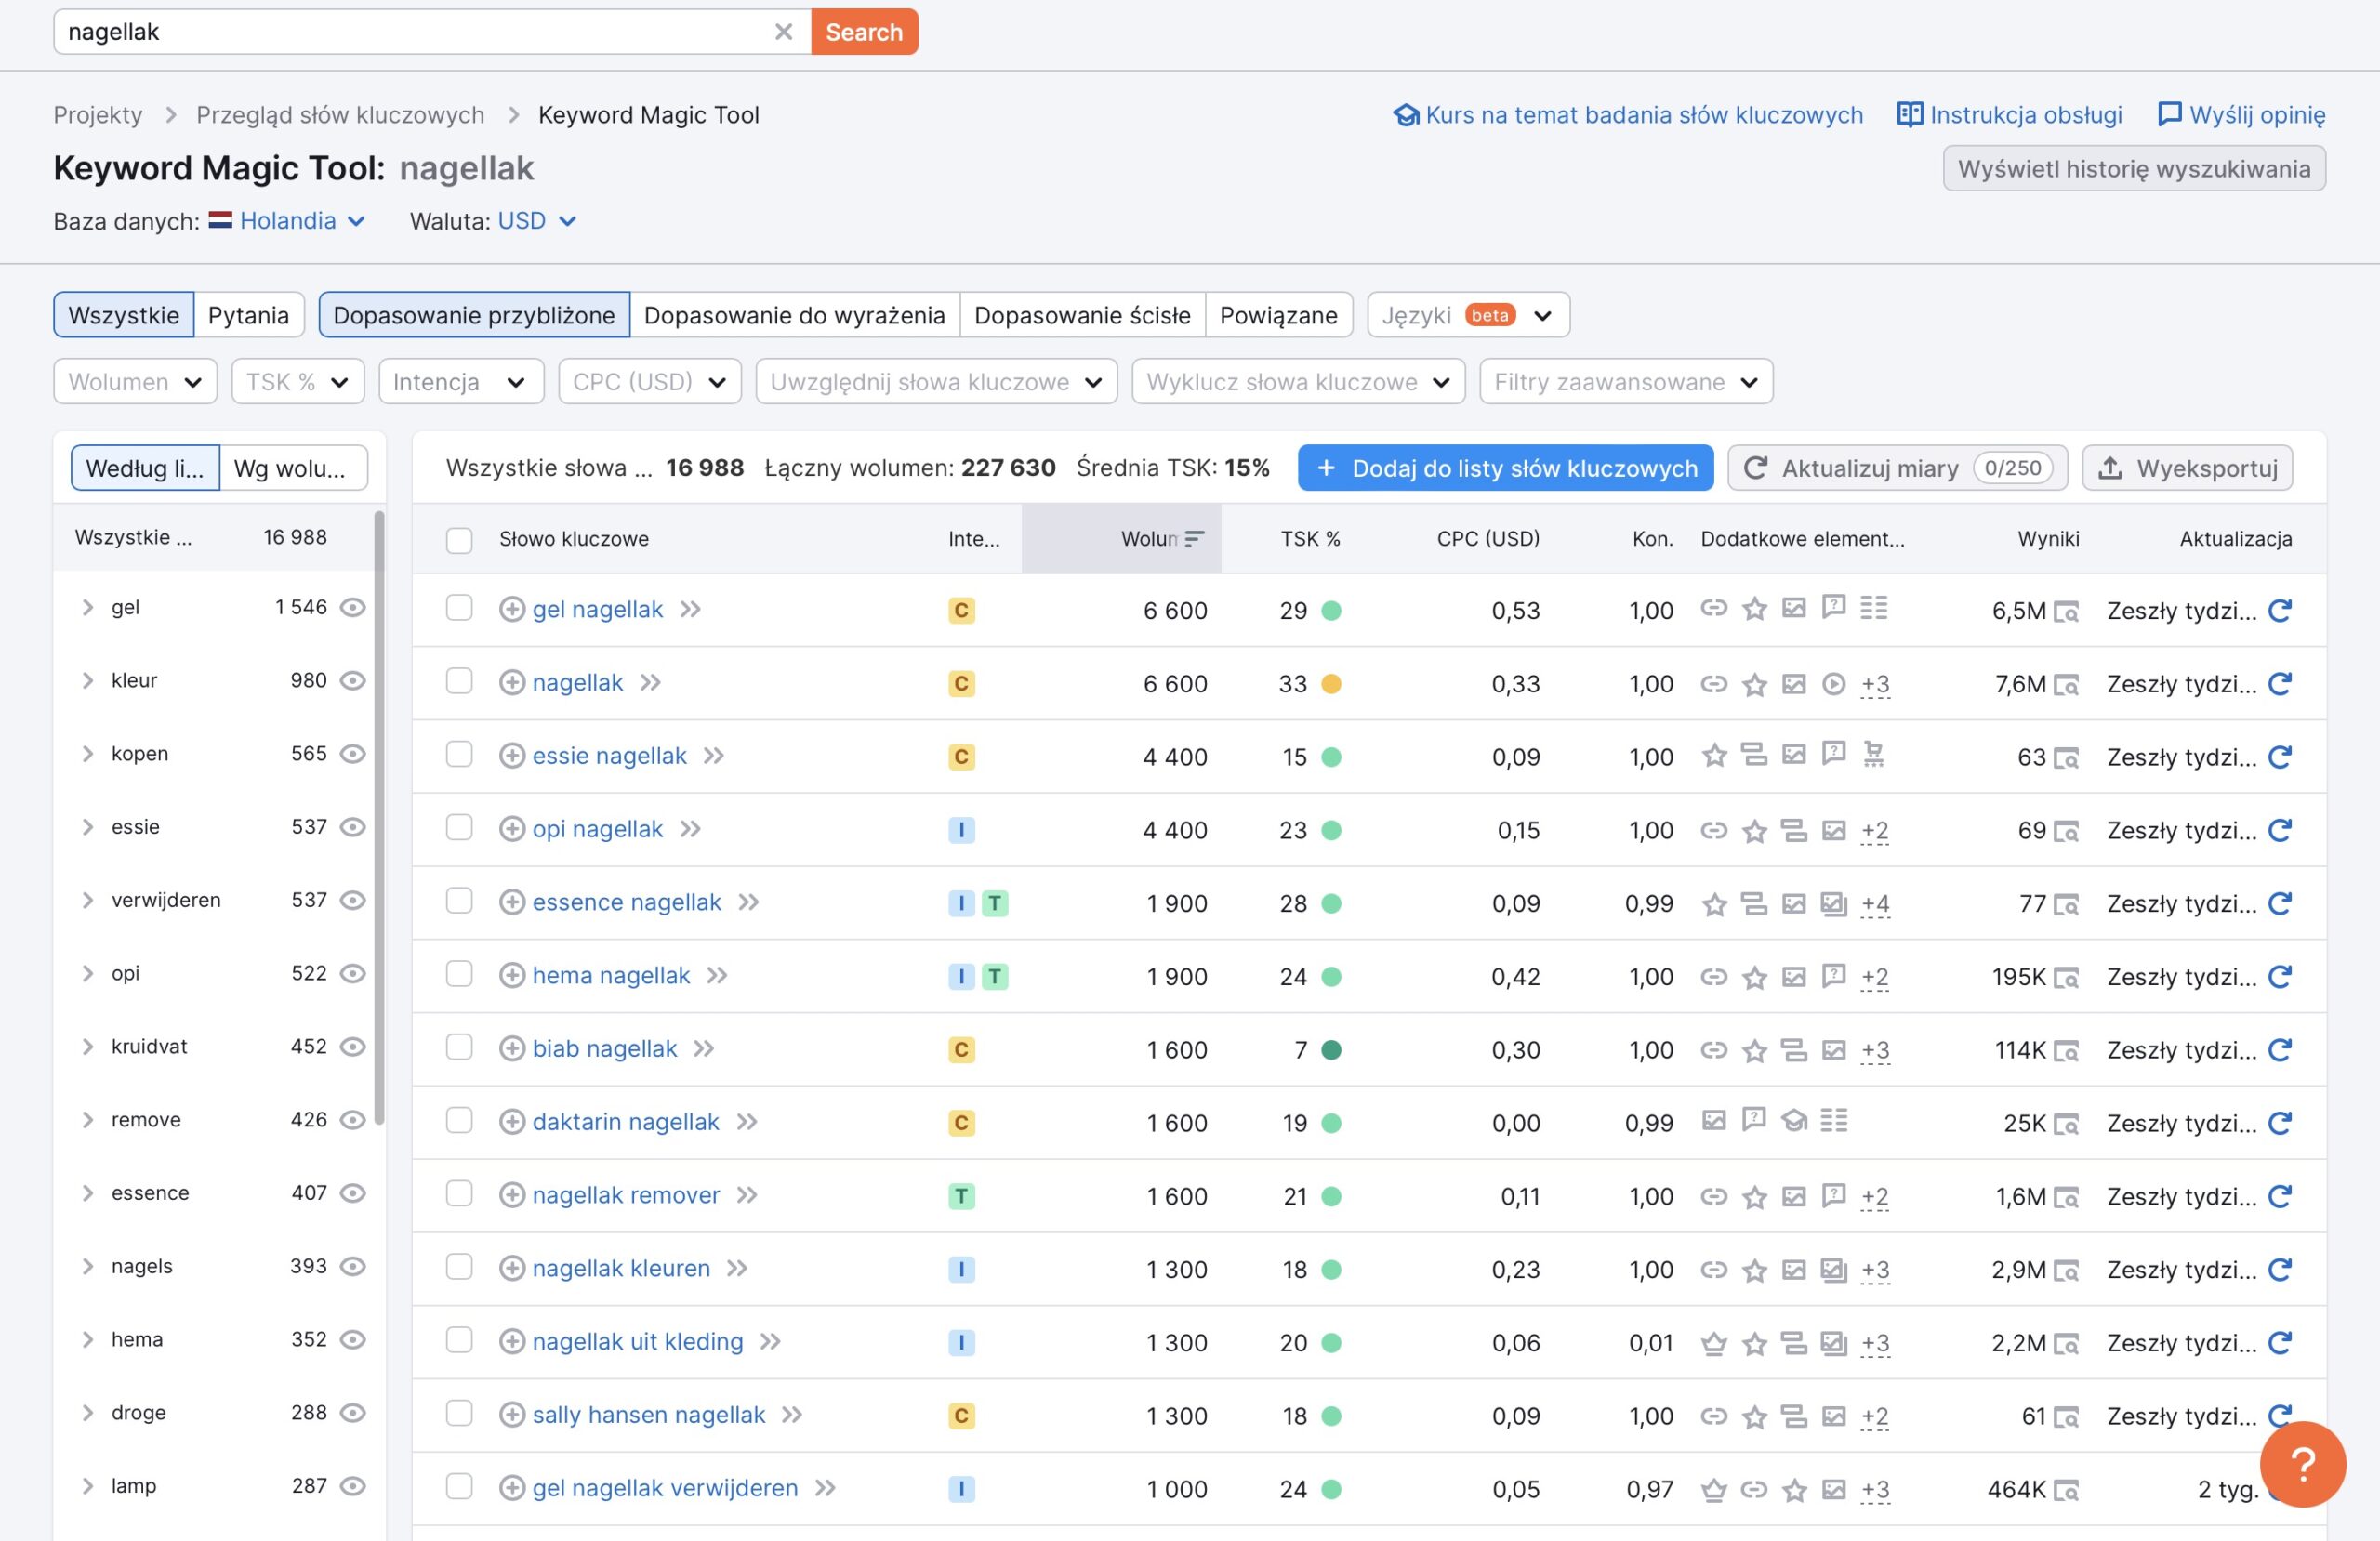The height and width of the screenshot is (1541, 2380).
Task: Show +3 more SERP features for nagellak
Action: coord(1875,684)
